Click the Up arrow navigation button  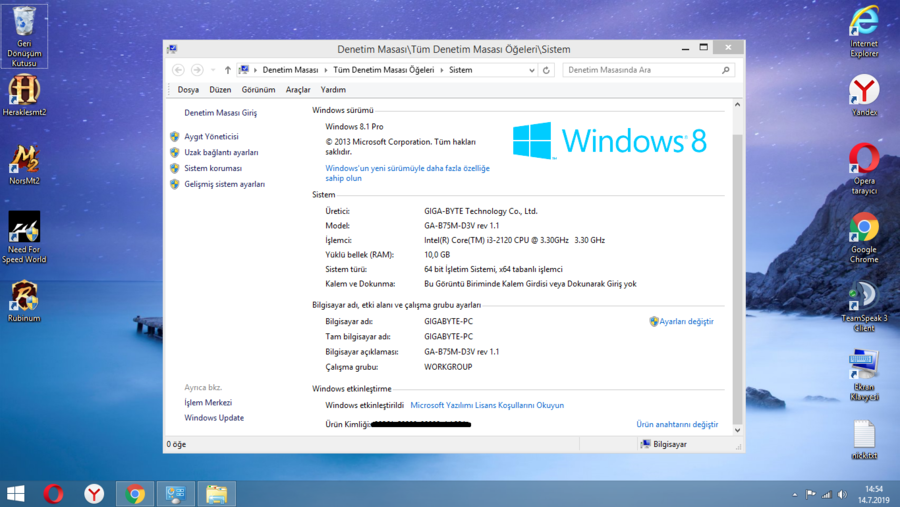[228, 70]
